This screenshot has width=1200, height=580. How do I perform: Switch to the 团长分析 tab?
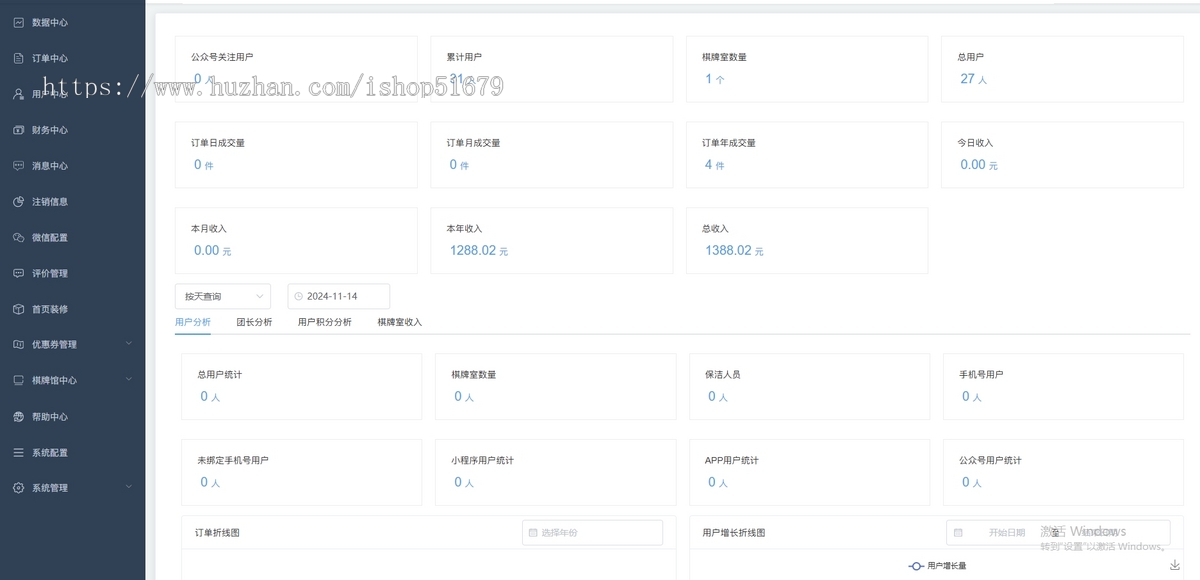point(254,322)
